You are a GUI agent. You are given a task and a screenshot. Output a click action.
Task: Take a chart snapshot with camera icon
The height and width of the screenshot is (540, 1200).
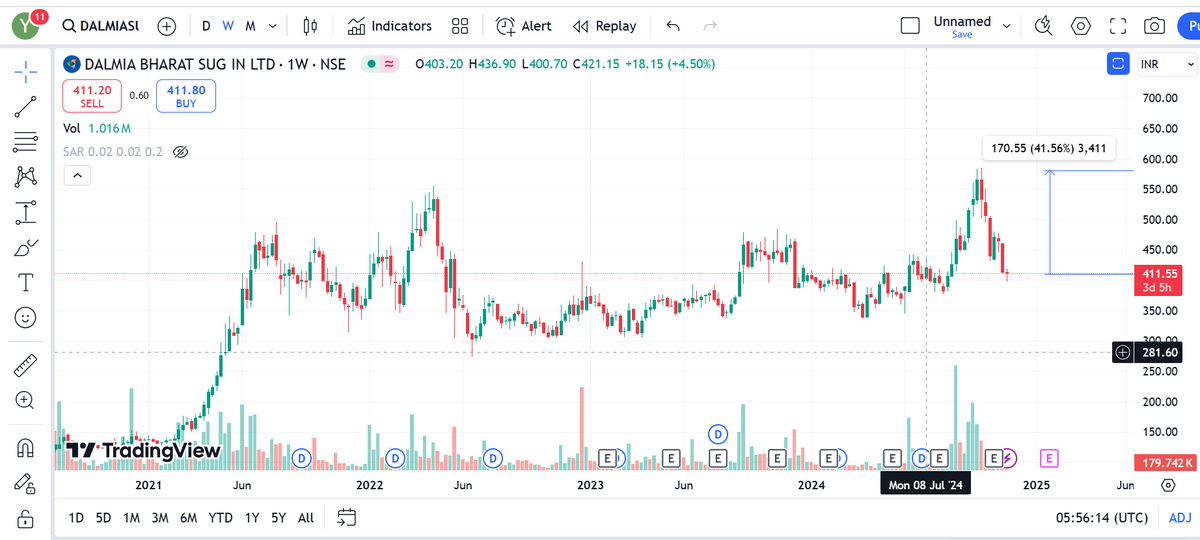pyautogui.click(x=1154, y=26)
